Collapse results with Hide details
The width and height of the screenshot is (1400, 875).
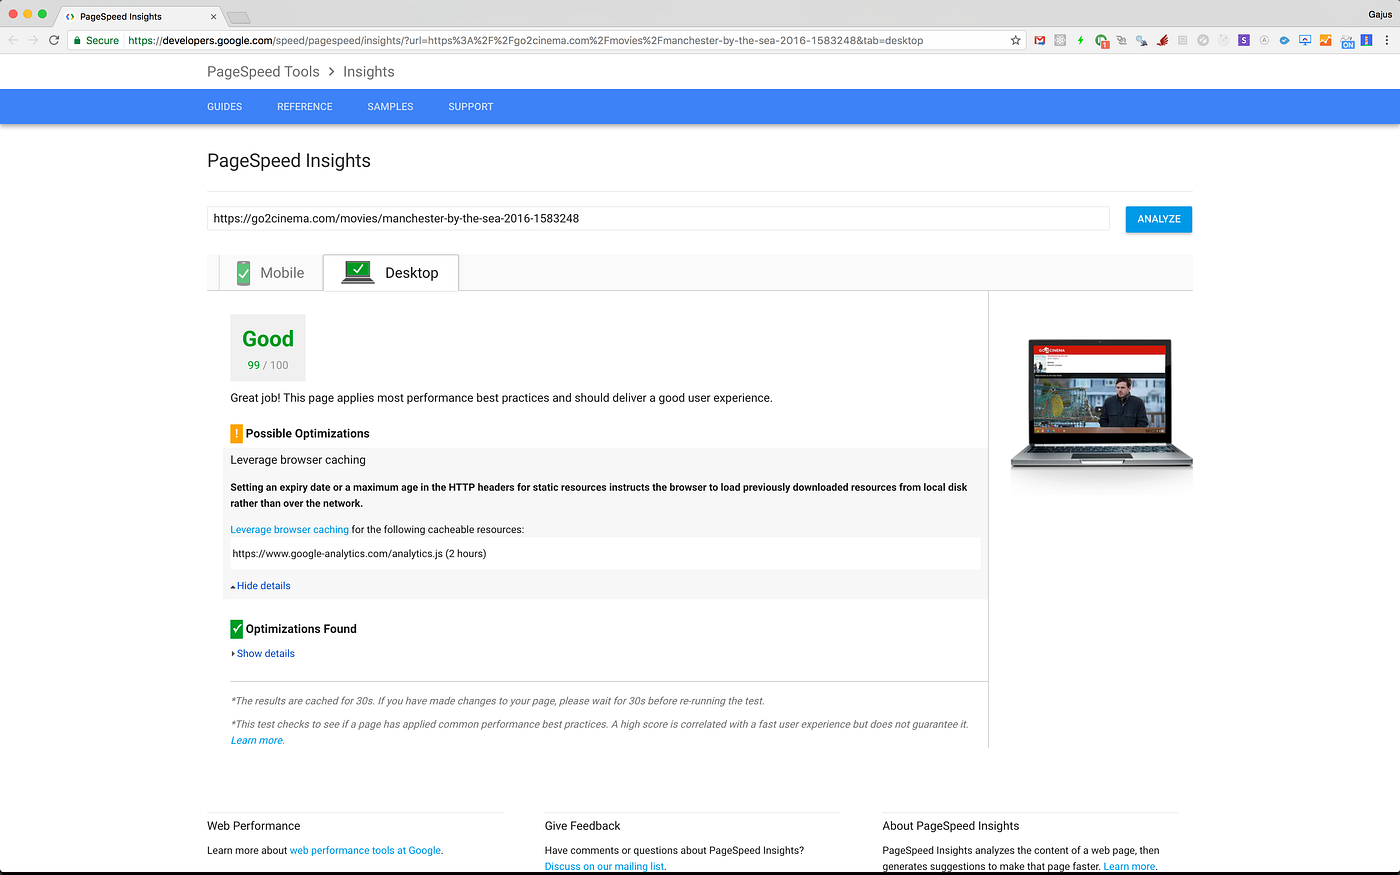(263, 586)
